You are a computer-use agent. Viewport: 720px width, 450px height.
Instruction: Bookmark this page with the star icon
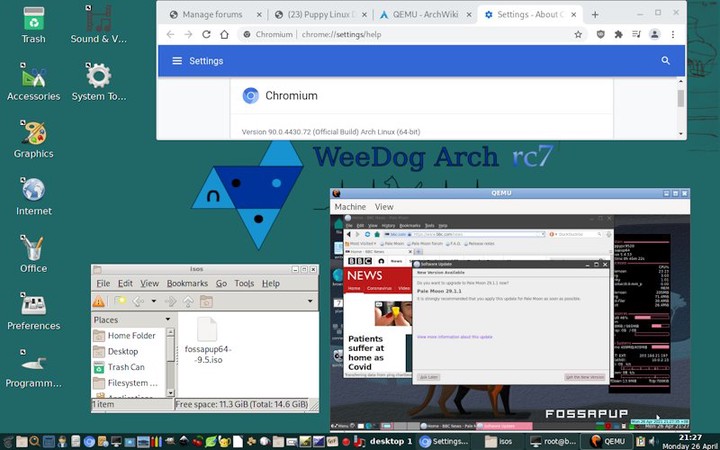click(x=578, y=34)
